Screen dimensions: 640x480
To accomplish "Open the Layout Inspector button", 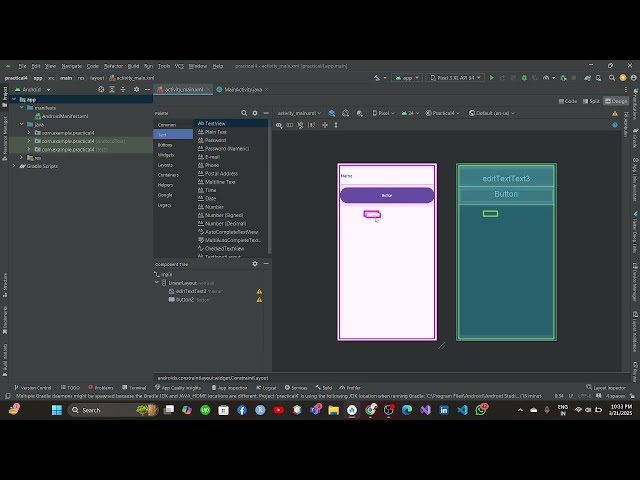I will click(x=606, y=387).
